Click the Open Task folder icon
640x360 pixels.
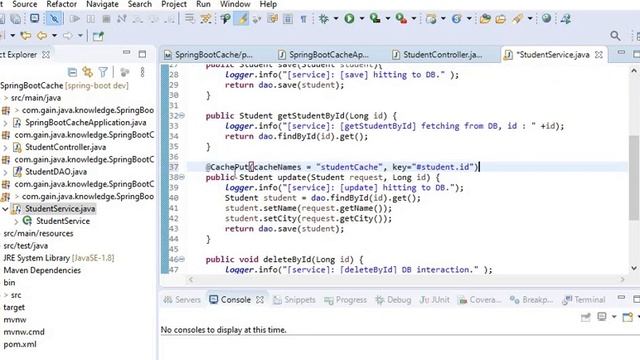point(501,19)
